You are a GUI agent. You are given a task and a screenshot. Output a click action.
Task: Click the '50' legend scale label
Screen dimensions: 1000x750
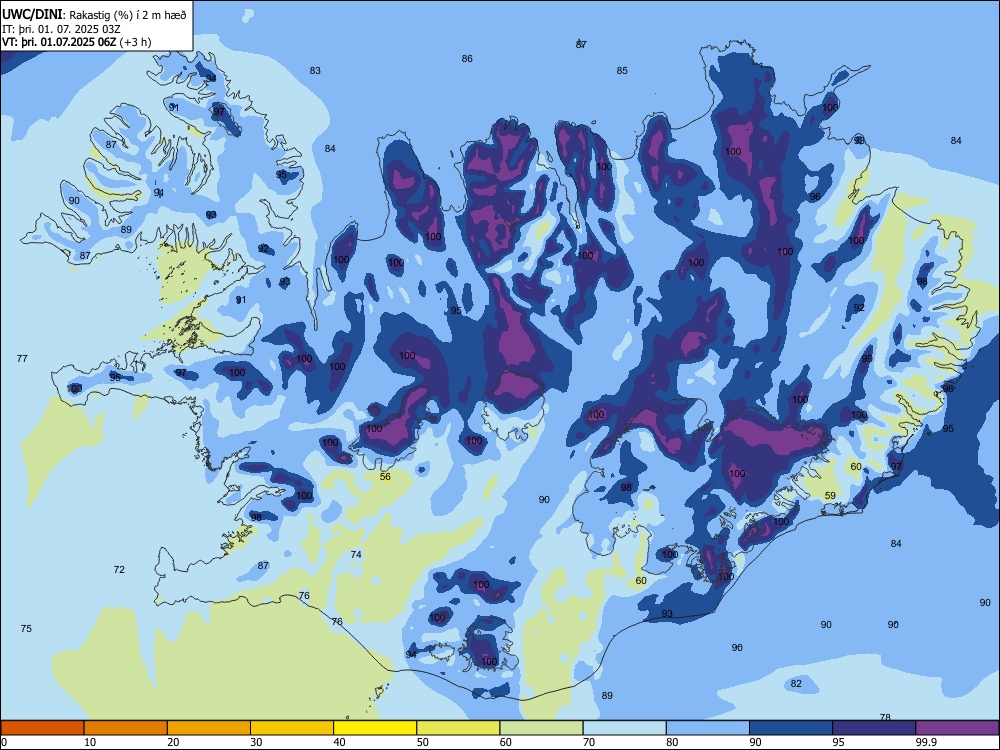coord(423,742)
